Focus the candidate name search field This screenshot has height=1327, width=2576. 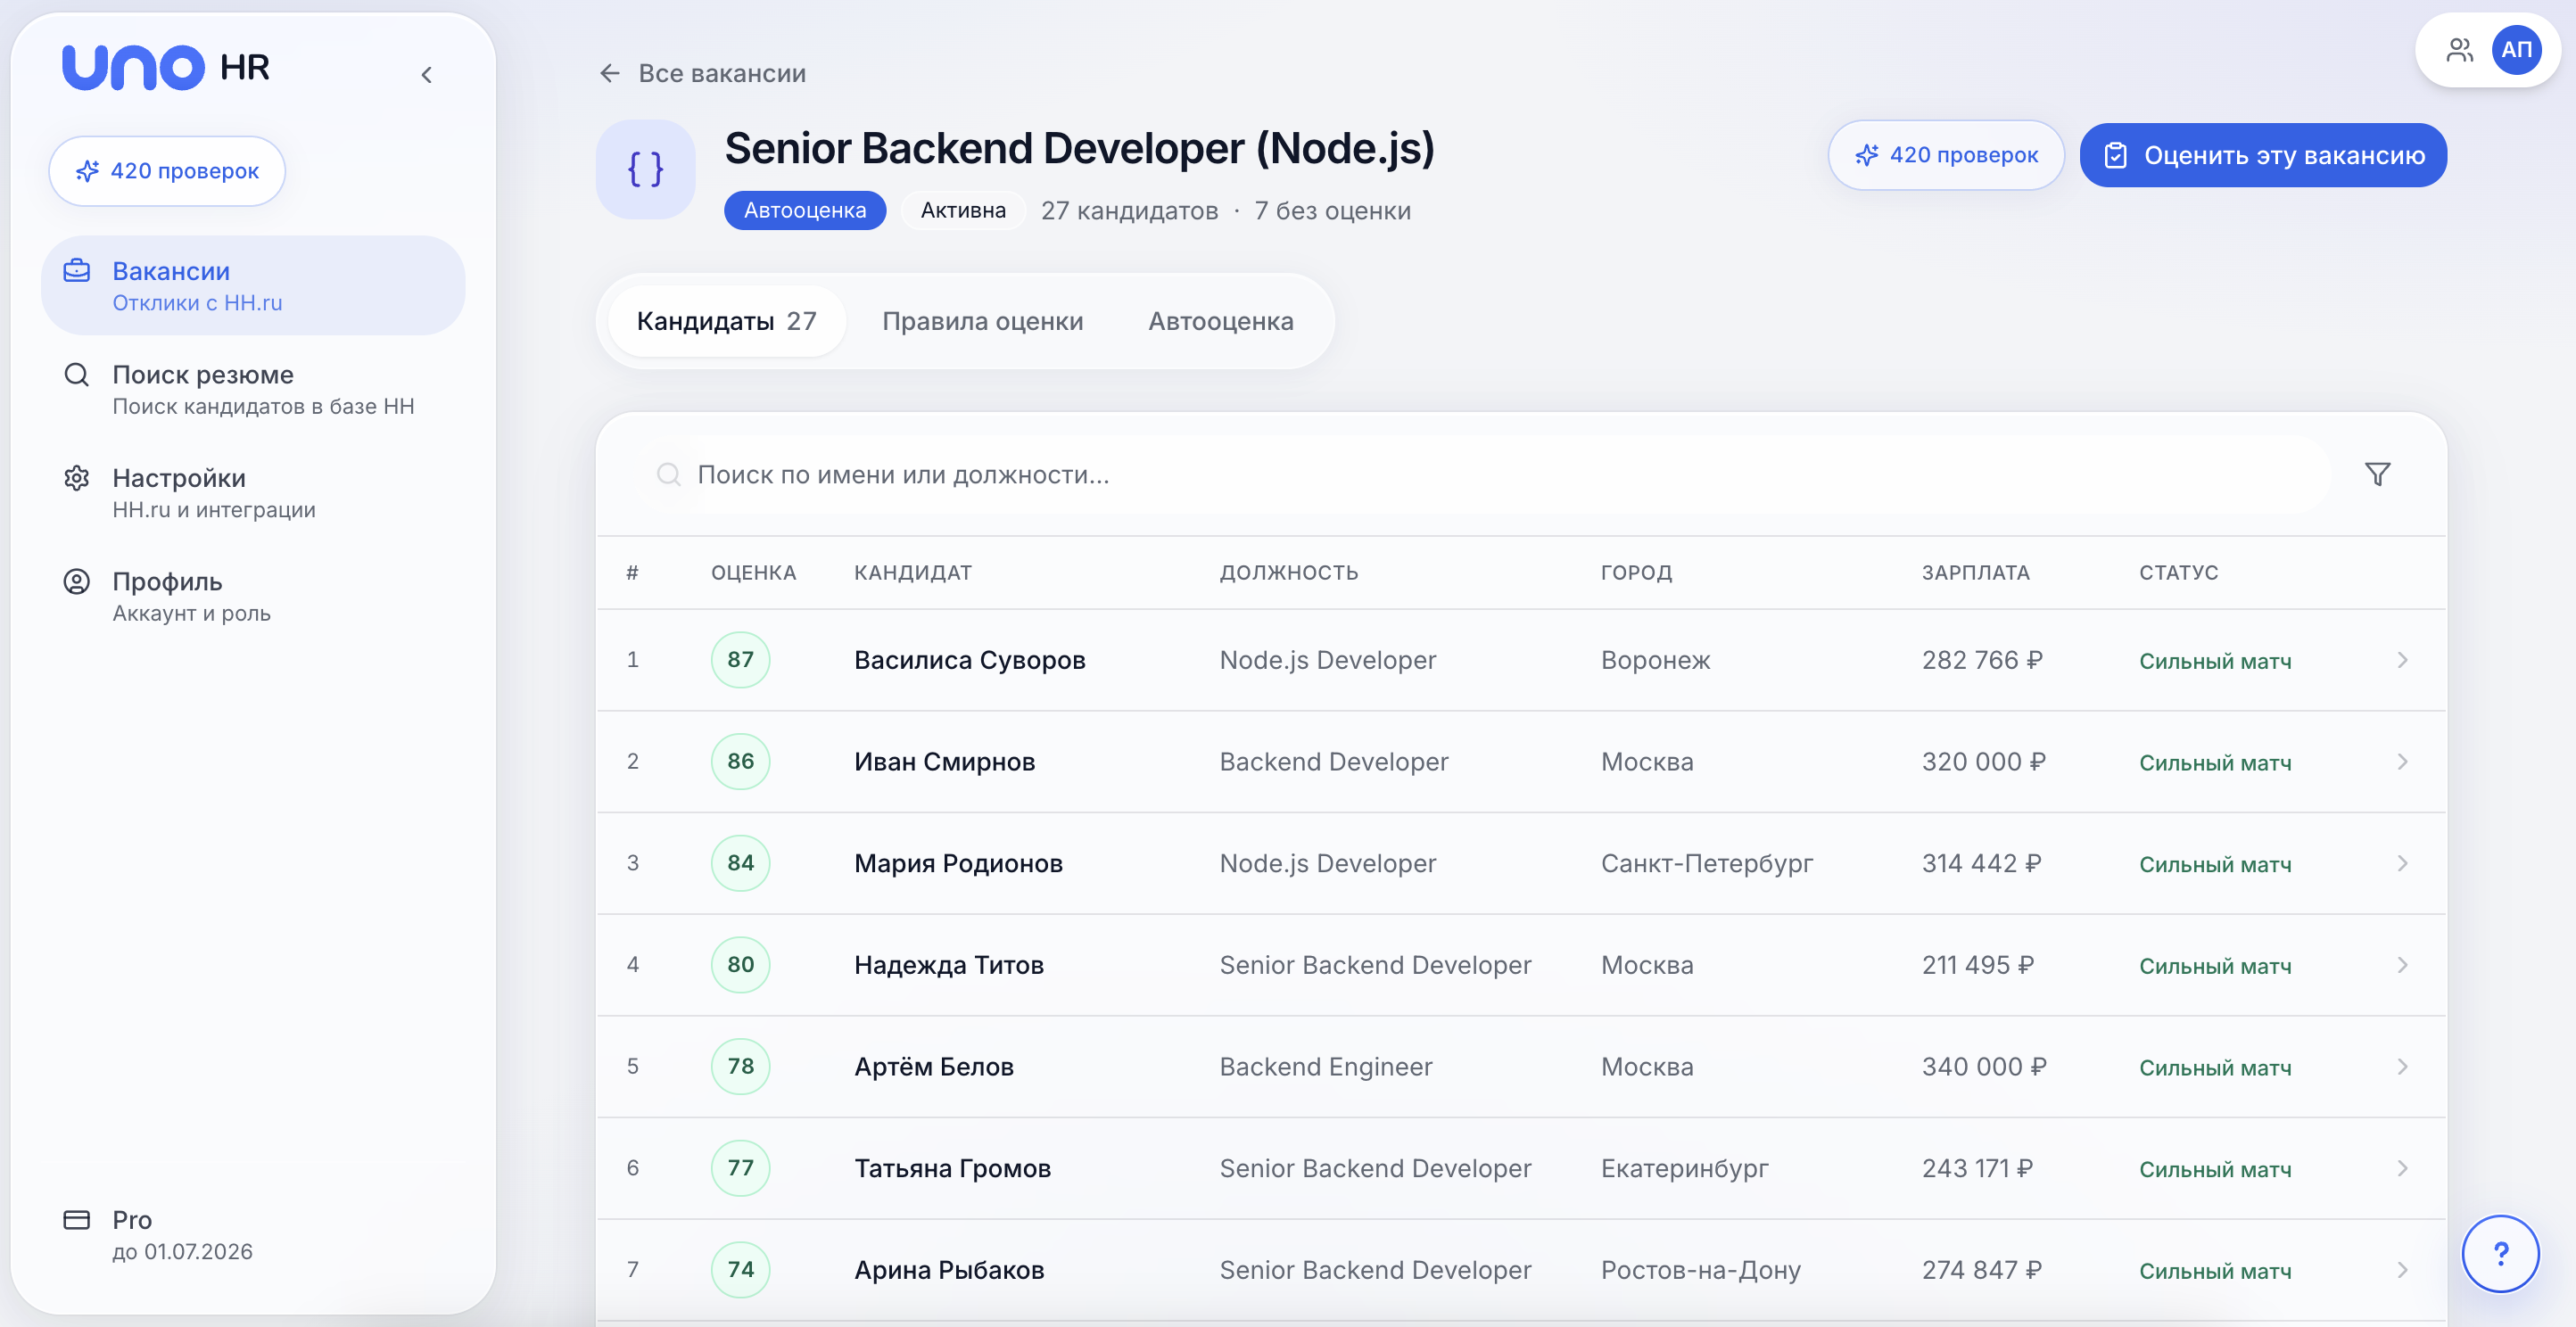1488,474
